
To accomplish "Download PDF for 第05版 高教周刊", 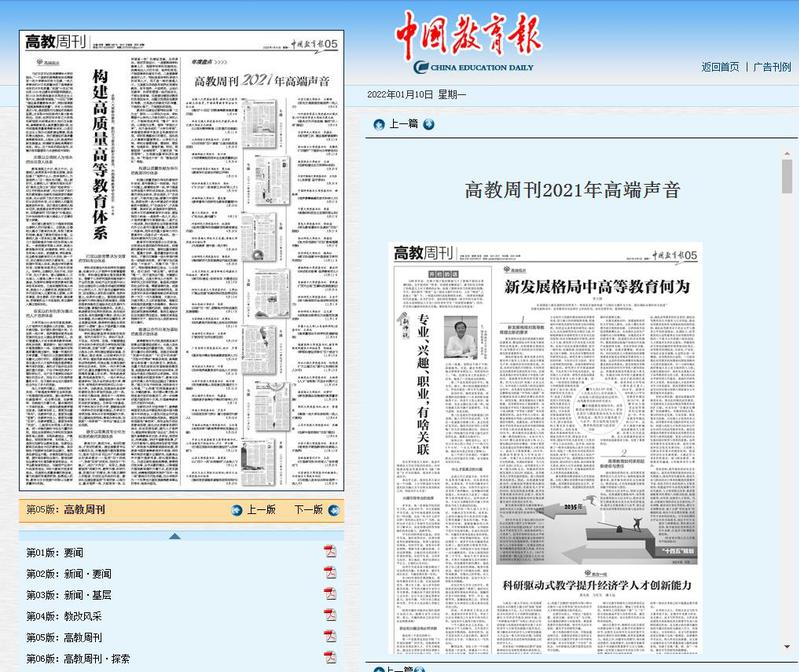I will pos(330,636).
